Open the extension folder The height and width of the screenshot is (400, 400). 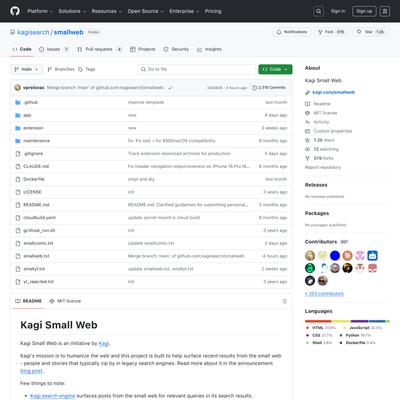coord(33,128)
